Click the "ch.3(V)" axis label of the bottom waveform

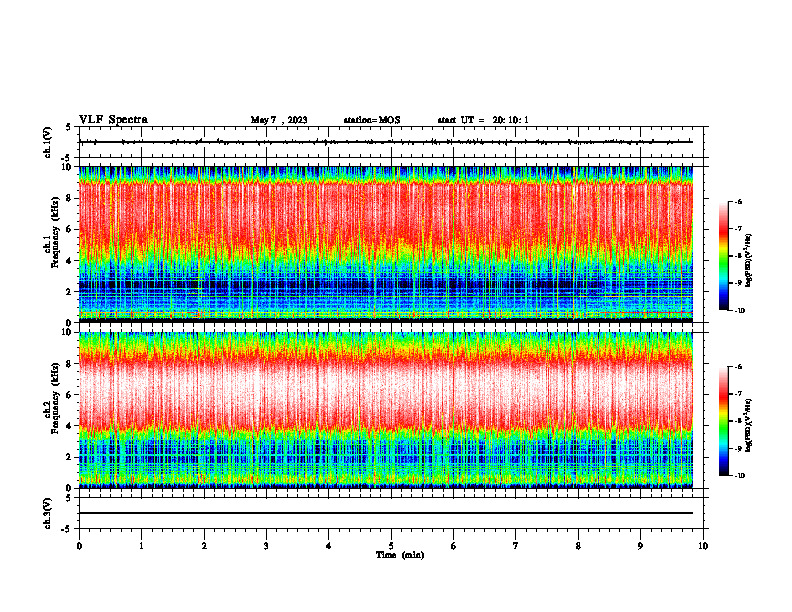pos(48,514)
